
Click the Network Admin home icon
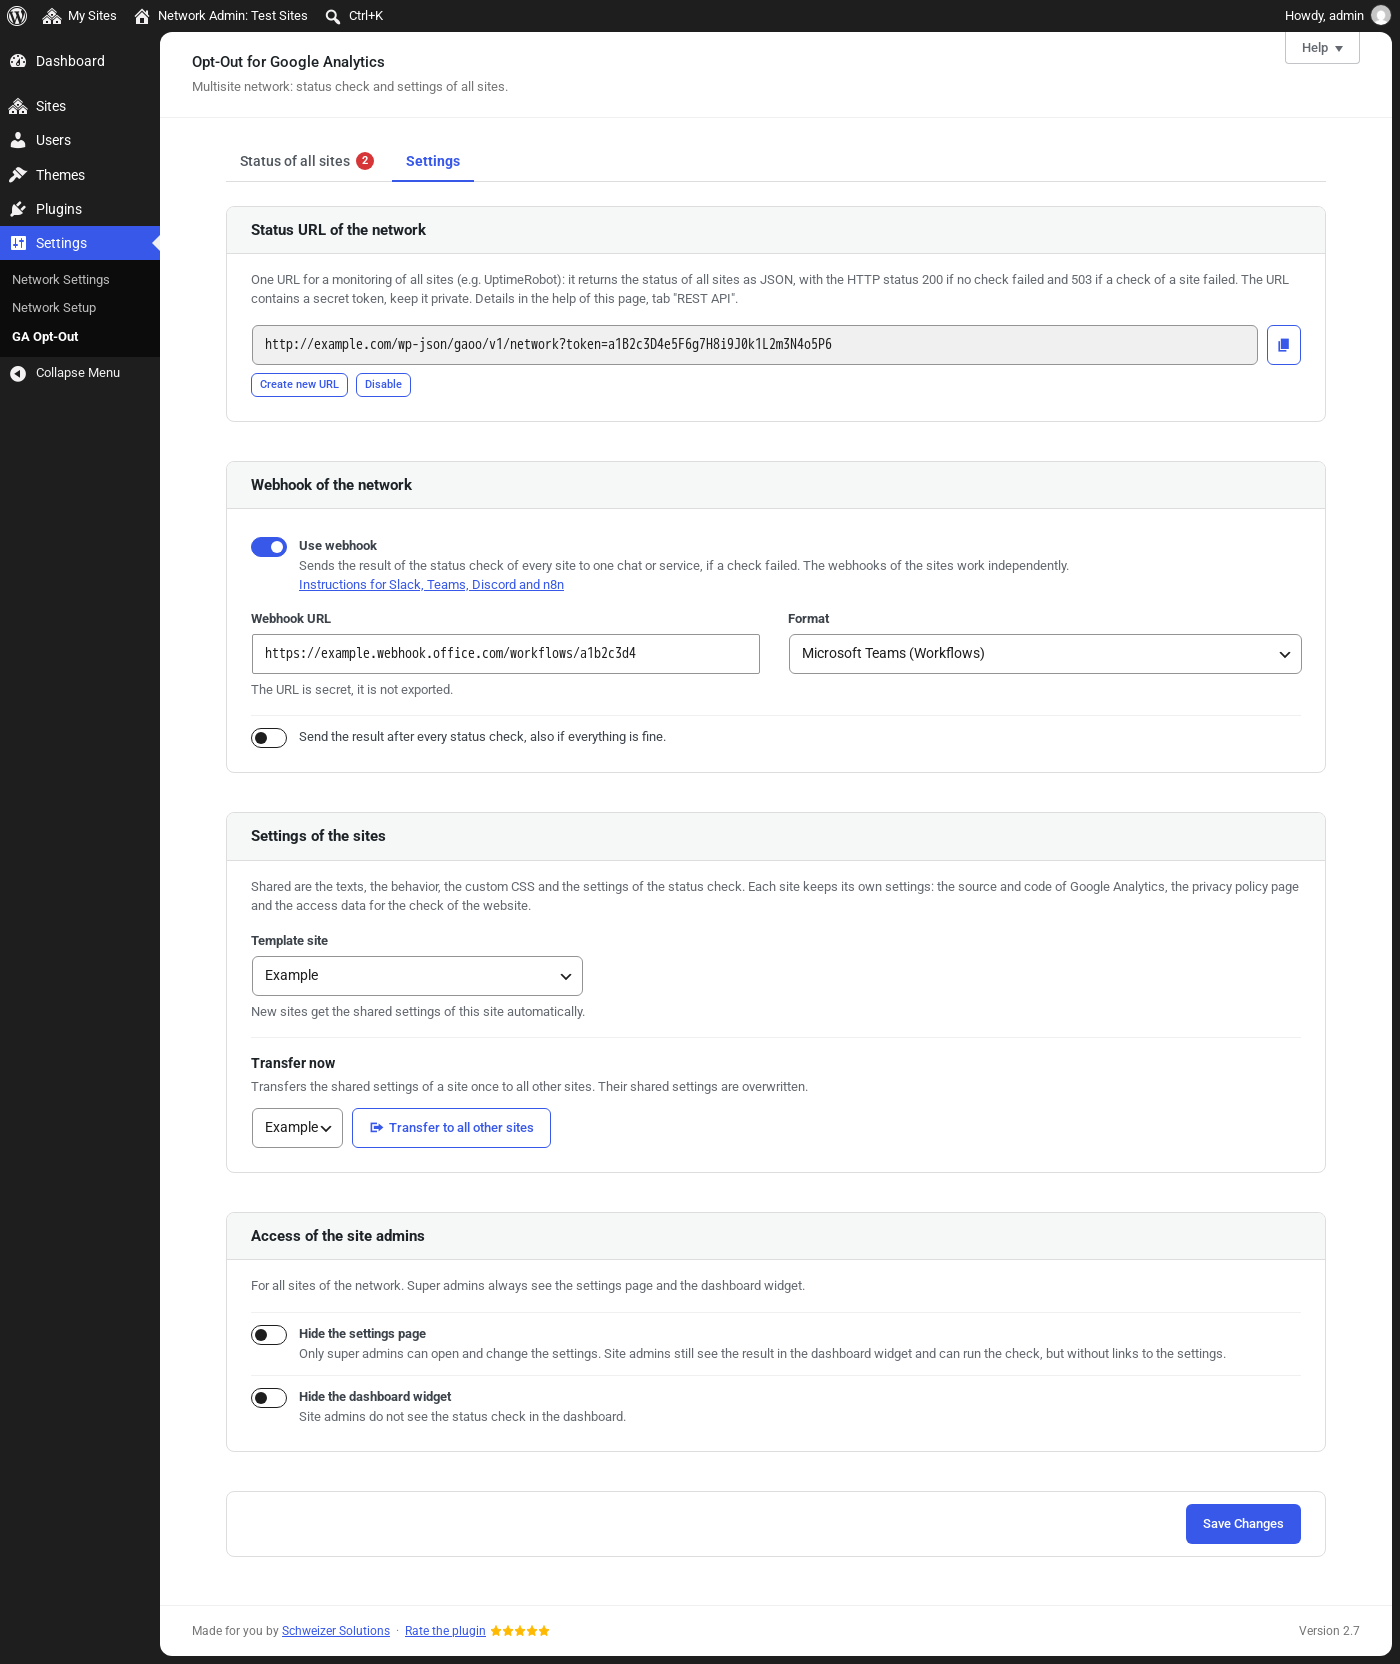click(142, 16)
